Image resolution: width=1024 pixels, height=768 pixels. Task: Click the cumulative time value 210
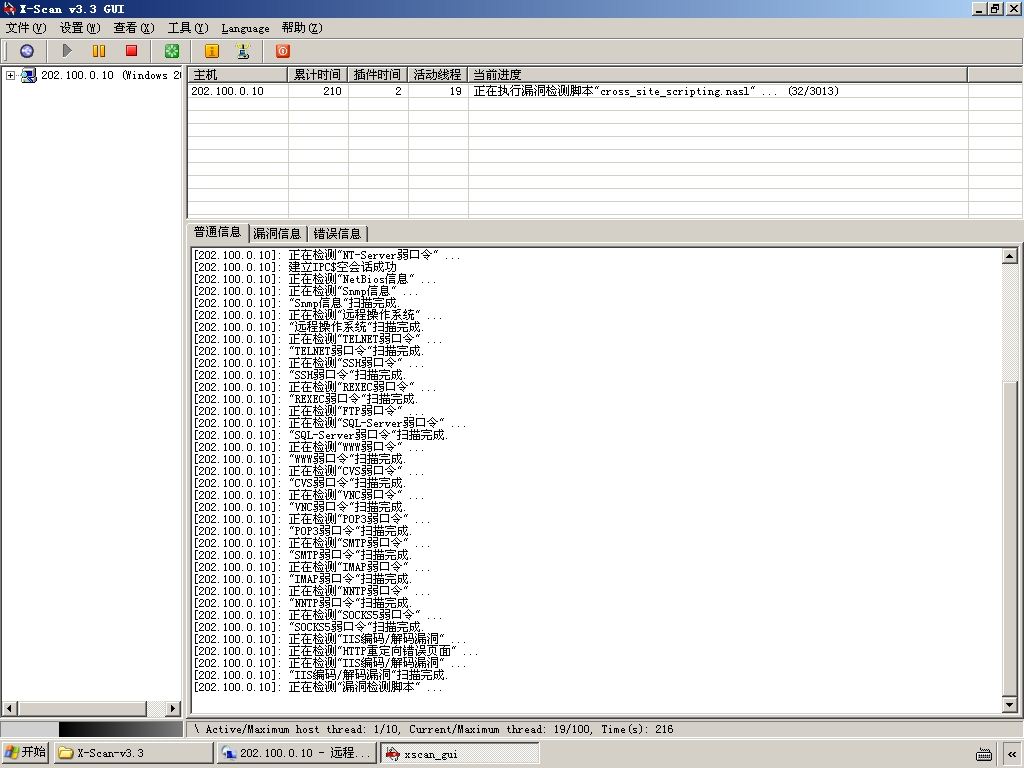pos(332,91)
